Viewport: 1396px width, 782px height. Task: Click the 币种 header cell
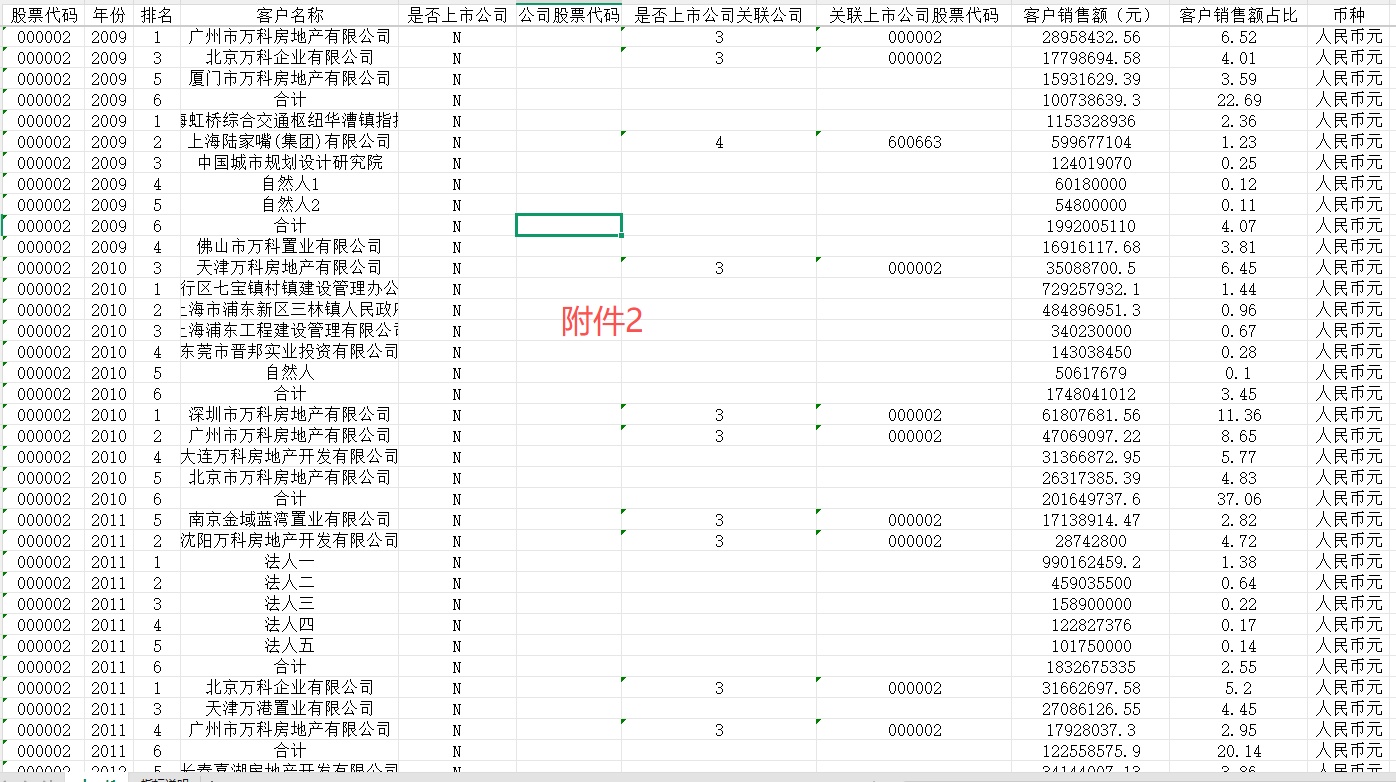click(1349, 16)
